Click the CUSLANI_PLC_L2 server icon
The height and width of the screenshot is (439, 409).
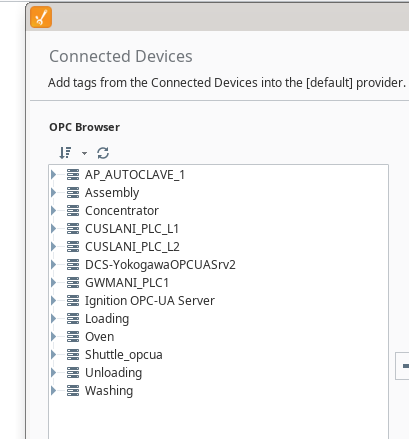point(73,246)
